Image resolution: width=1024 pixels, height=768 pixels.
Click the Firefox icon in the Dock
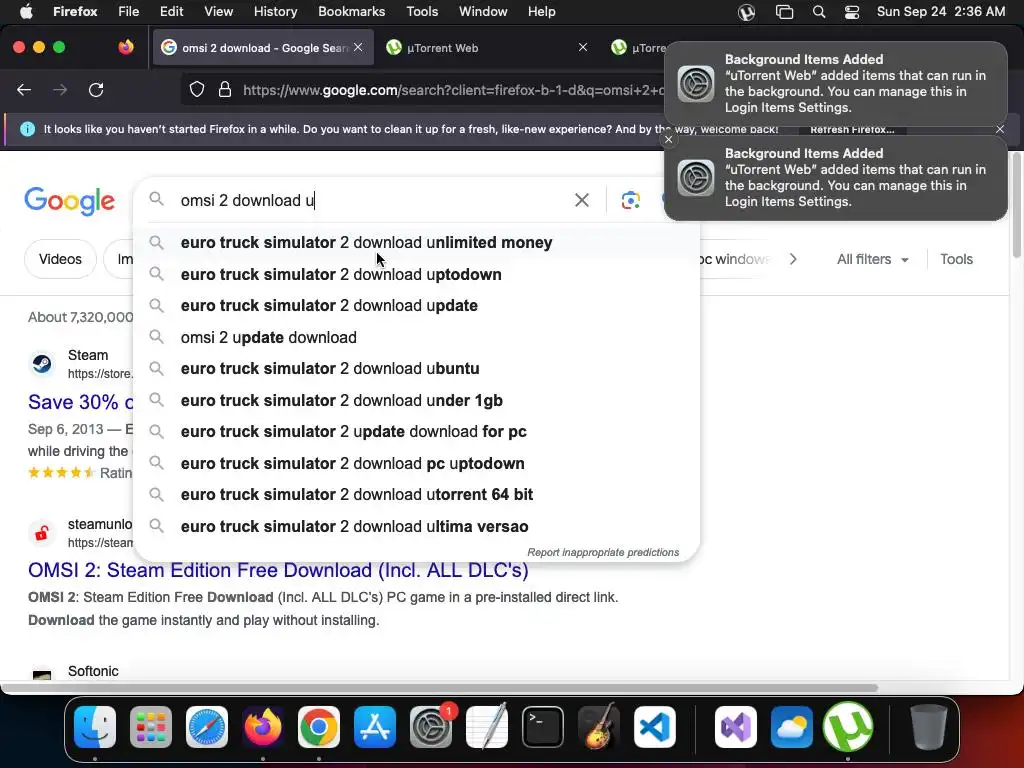(x=263, y=727)
